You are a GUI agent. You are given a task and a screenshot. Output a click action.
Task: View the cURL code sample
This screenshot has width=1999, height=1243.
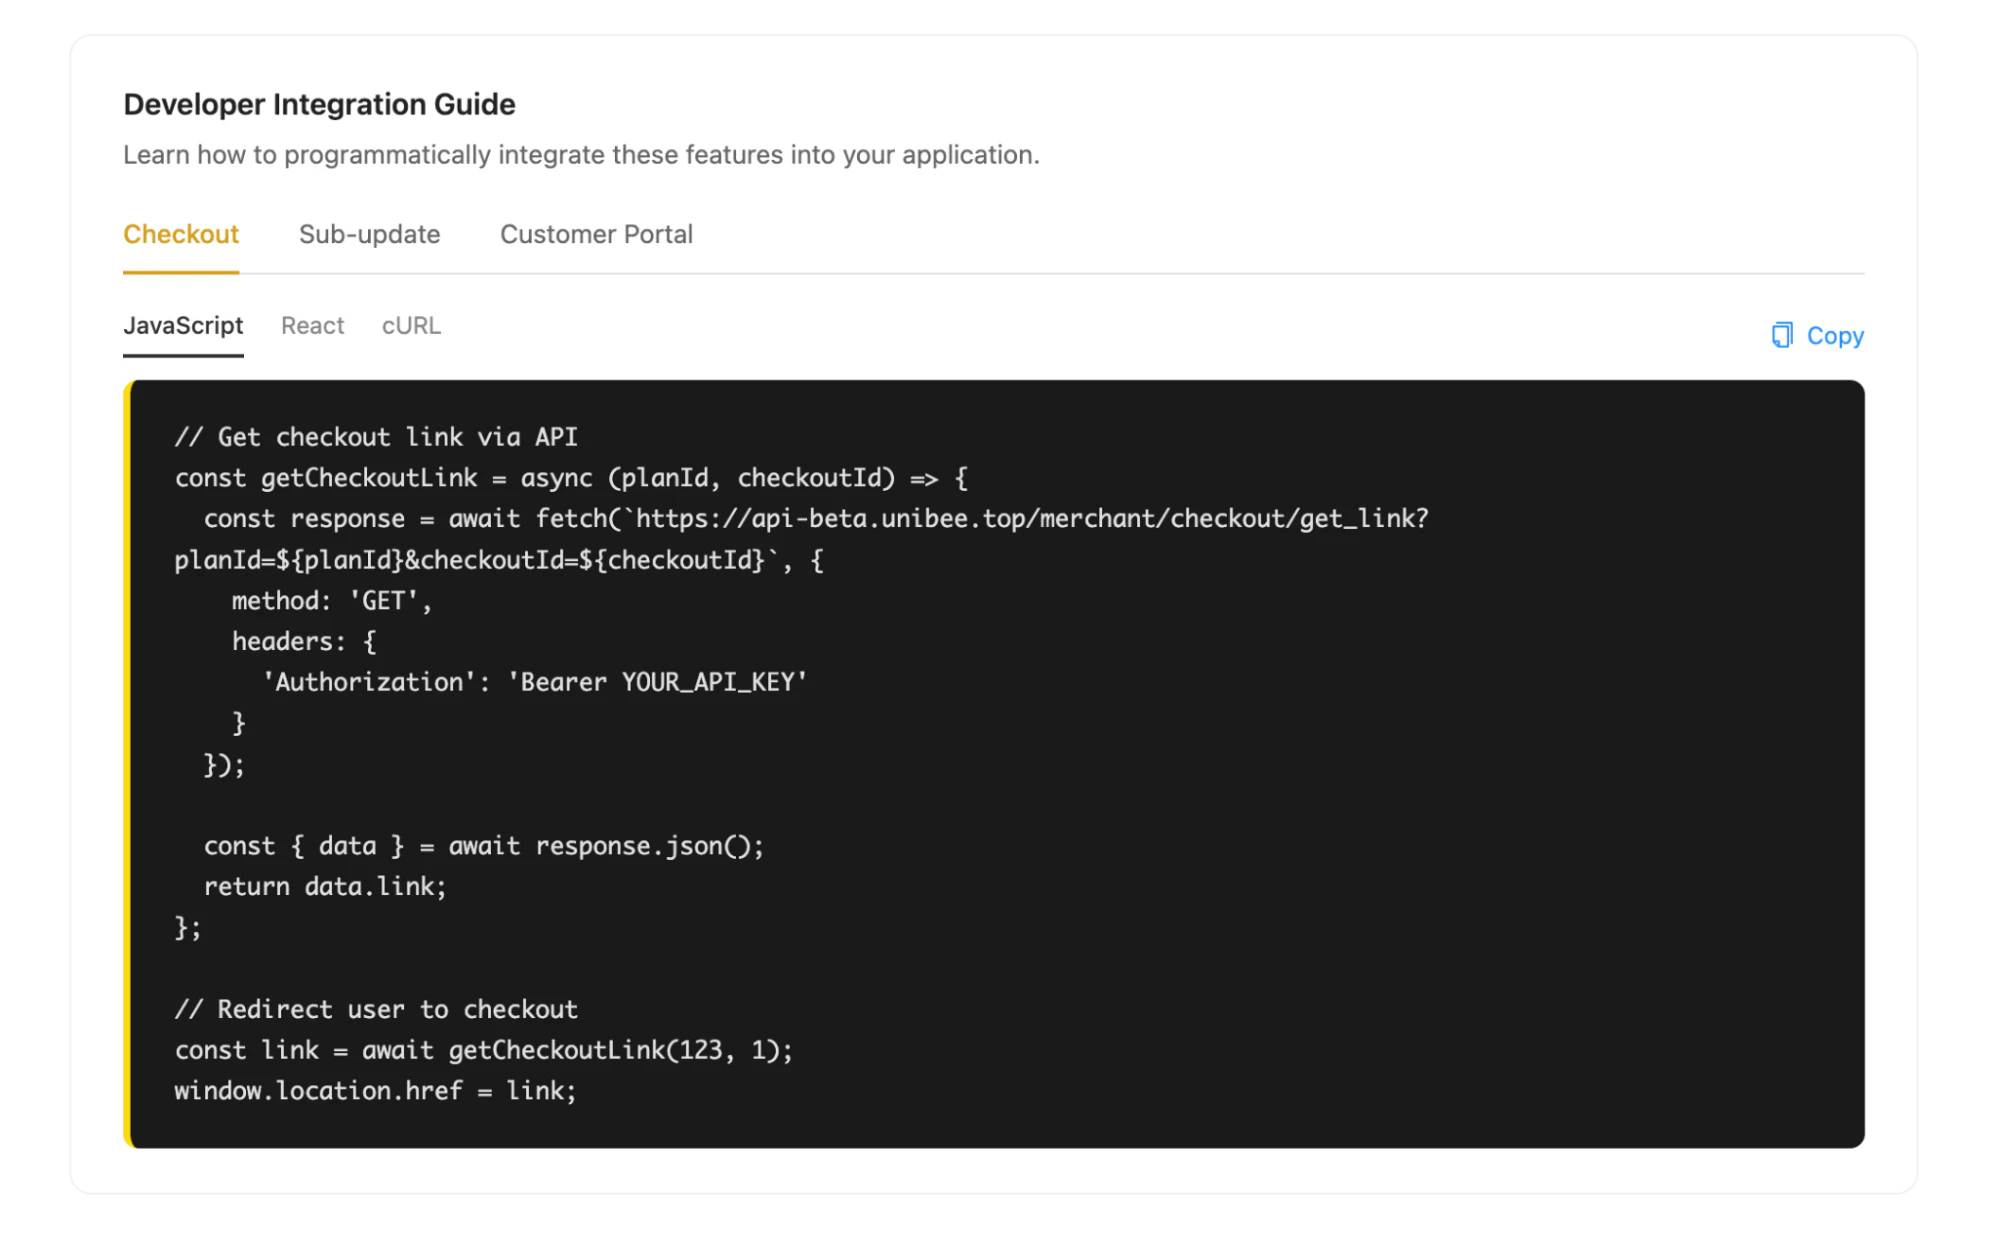(410, 325)
